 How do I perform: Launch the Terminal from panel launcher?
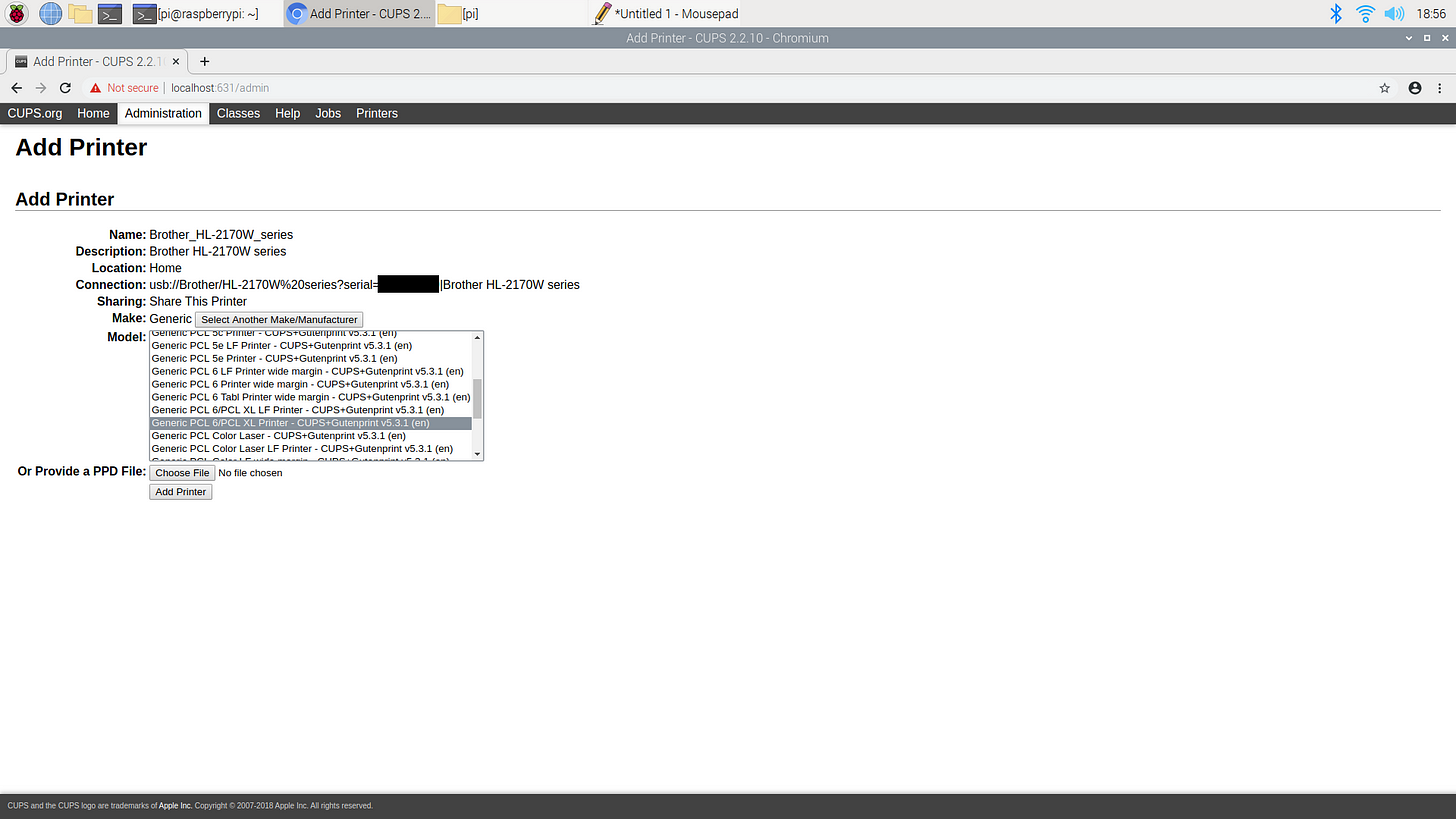111,13
